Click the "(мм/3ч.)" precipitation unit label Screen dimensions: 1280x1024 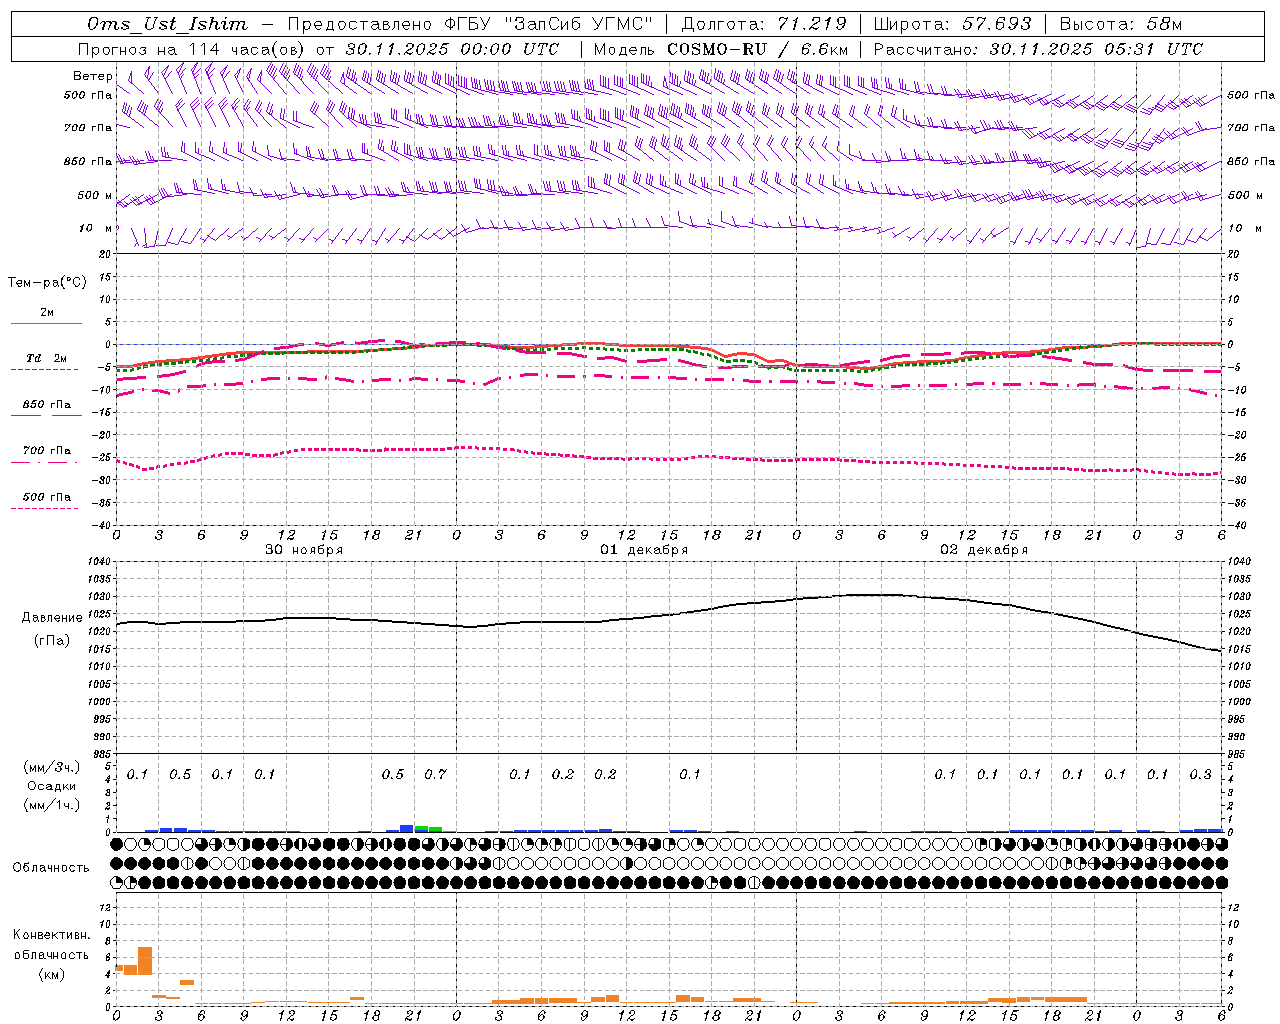[52, 768]
